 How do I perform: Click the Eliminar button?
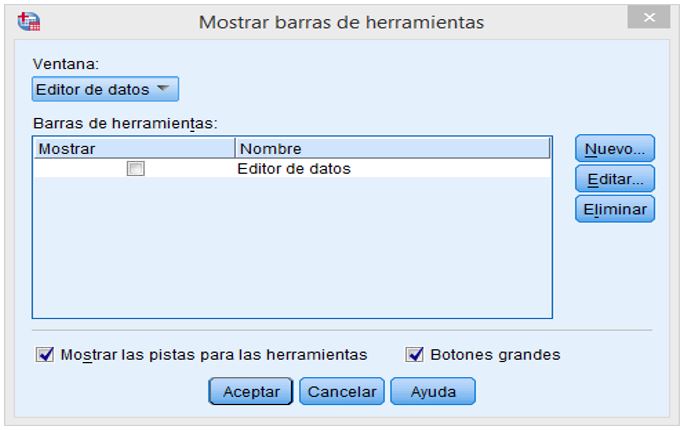click(615, 209)
